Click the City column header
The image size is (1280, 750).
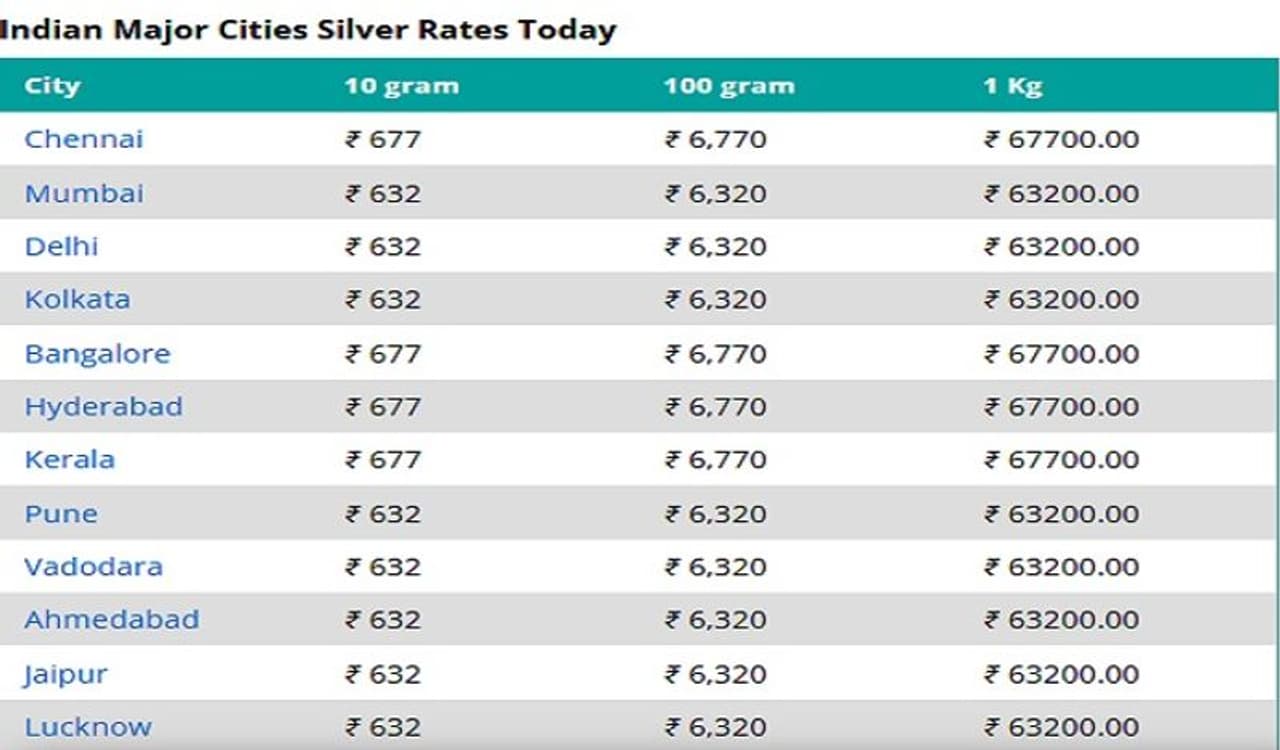(52, 86)
